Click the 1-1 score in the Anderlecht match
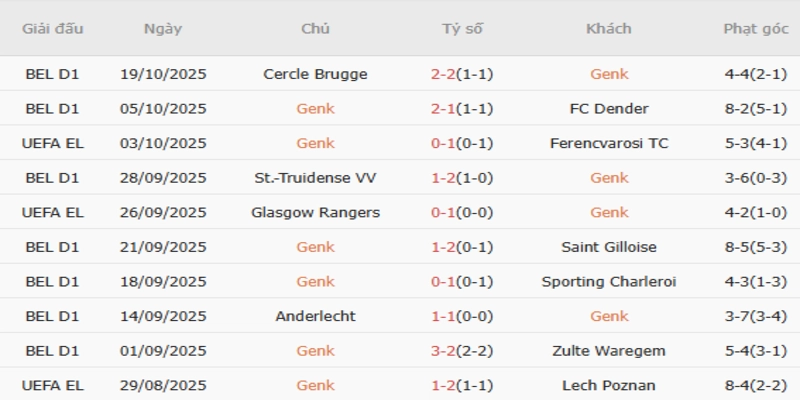The image size is (800, 400). [443, 316]
